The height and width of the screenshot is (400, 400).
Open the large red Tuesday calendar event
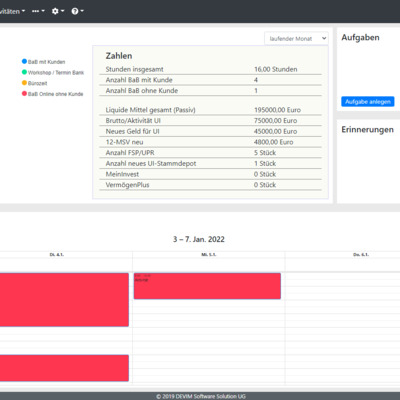click(64, 300)
